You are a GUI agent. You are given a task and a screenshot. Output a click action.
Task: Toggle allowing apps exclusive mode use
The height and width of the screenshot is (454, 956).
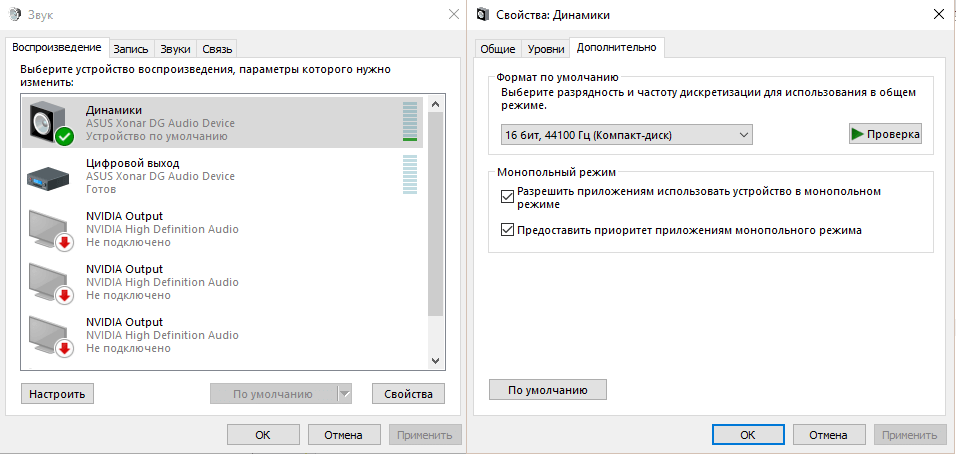click(507, 197)
